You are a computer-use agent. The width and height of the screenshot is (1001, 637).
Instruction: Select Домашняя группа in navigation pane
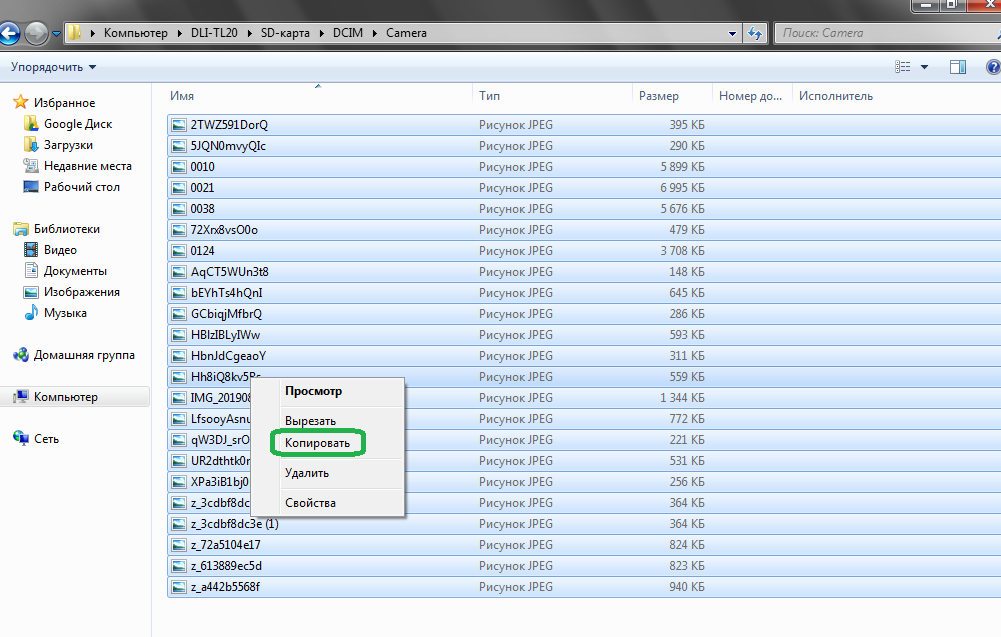pyautogui.click(x=84, y=355)
